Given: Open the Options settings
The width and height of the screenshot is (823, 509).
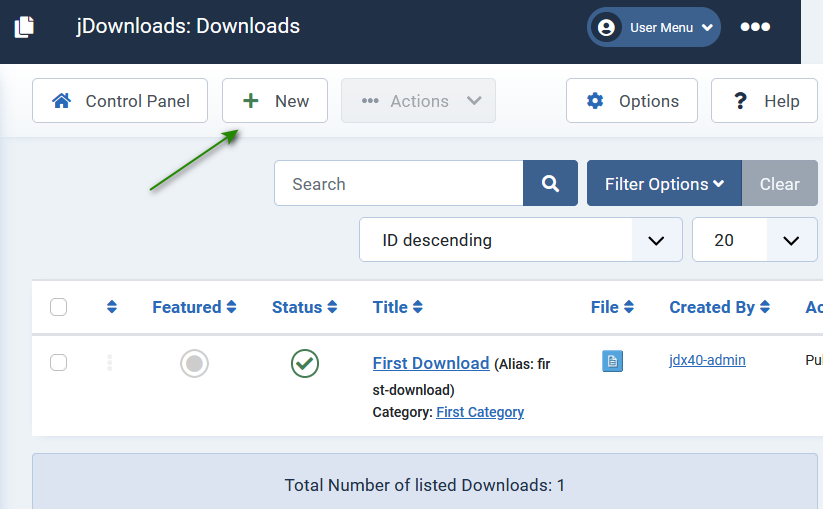Looking at the screenshot, I should point(632,101).
